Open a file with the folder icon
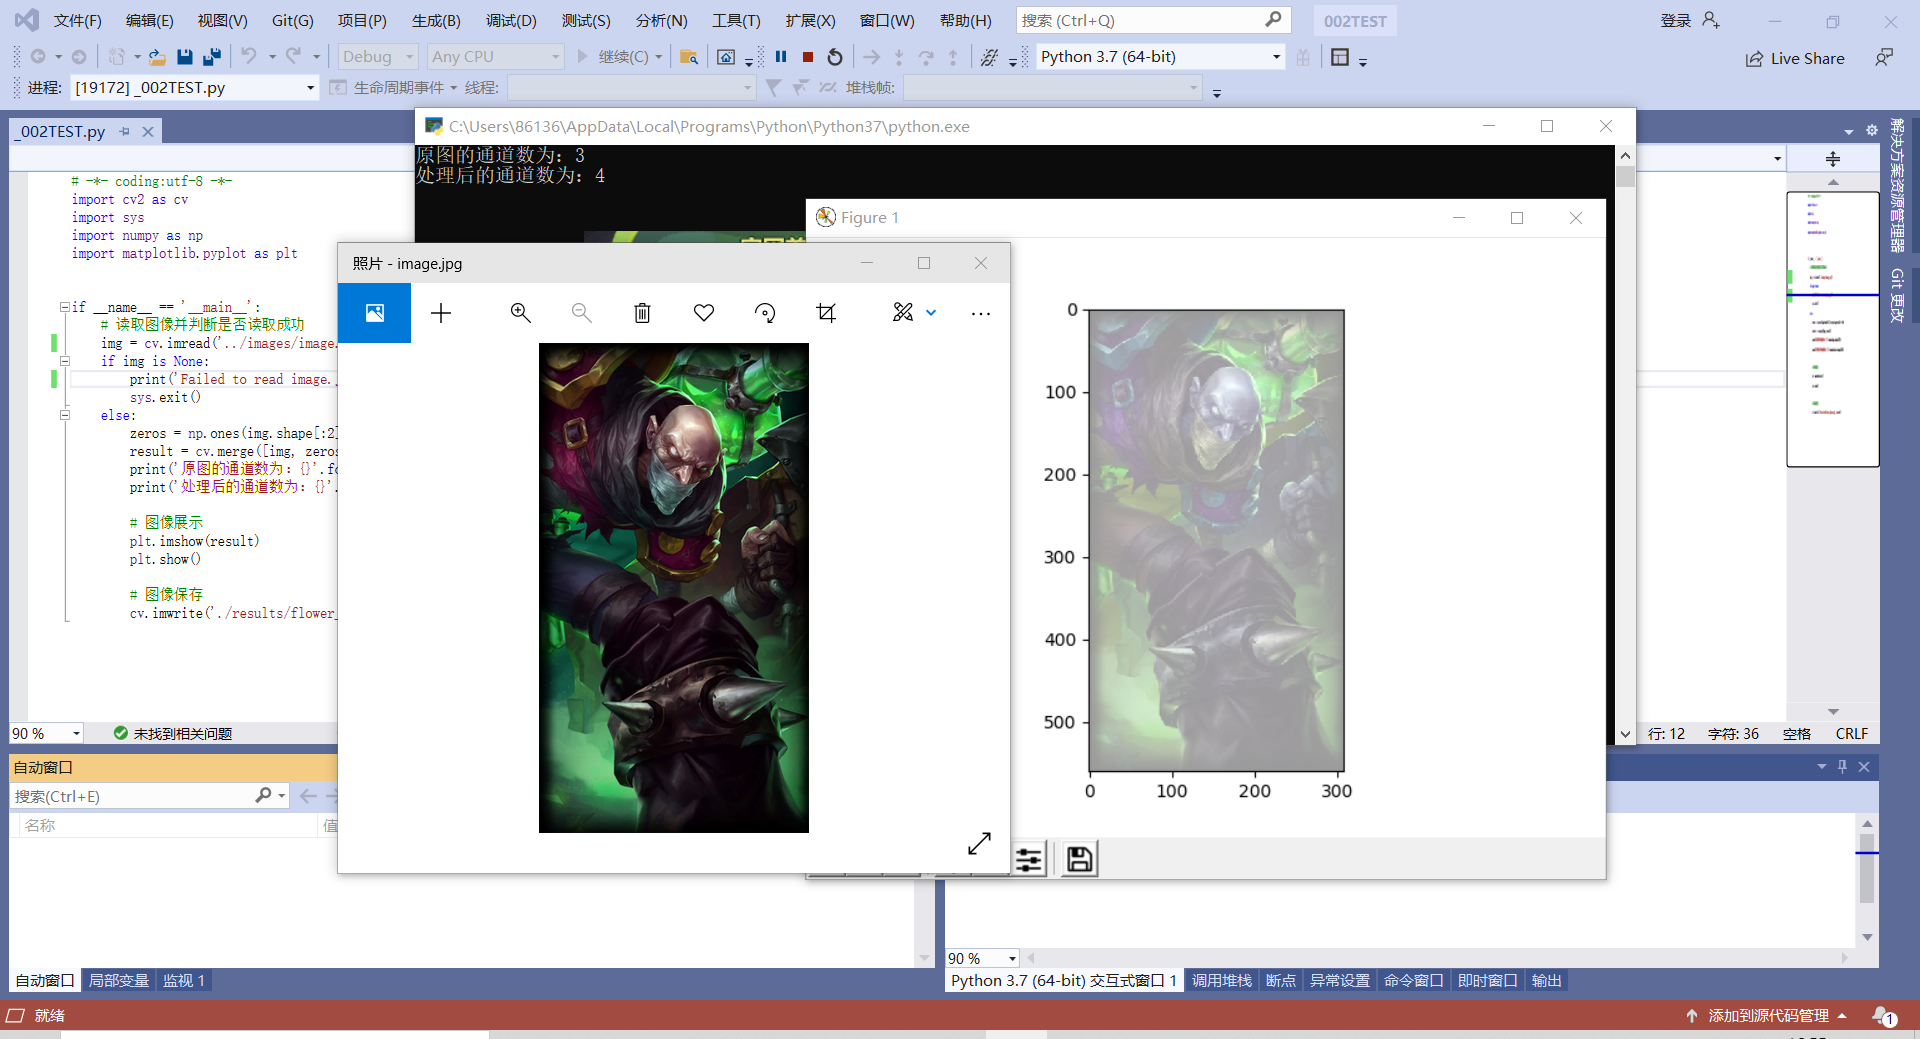The height and width of the screenshot is (1039, 1920). click(158, 57)
